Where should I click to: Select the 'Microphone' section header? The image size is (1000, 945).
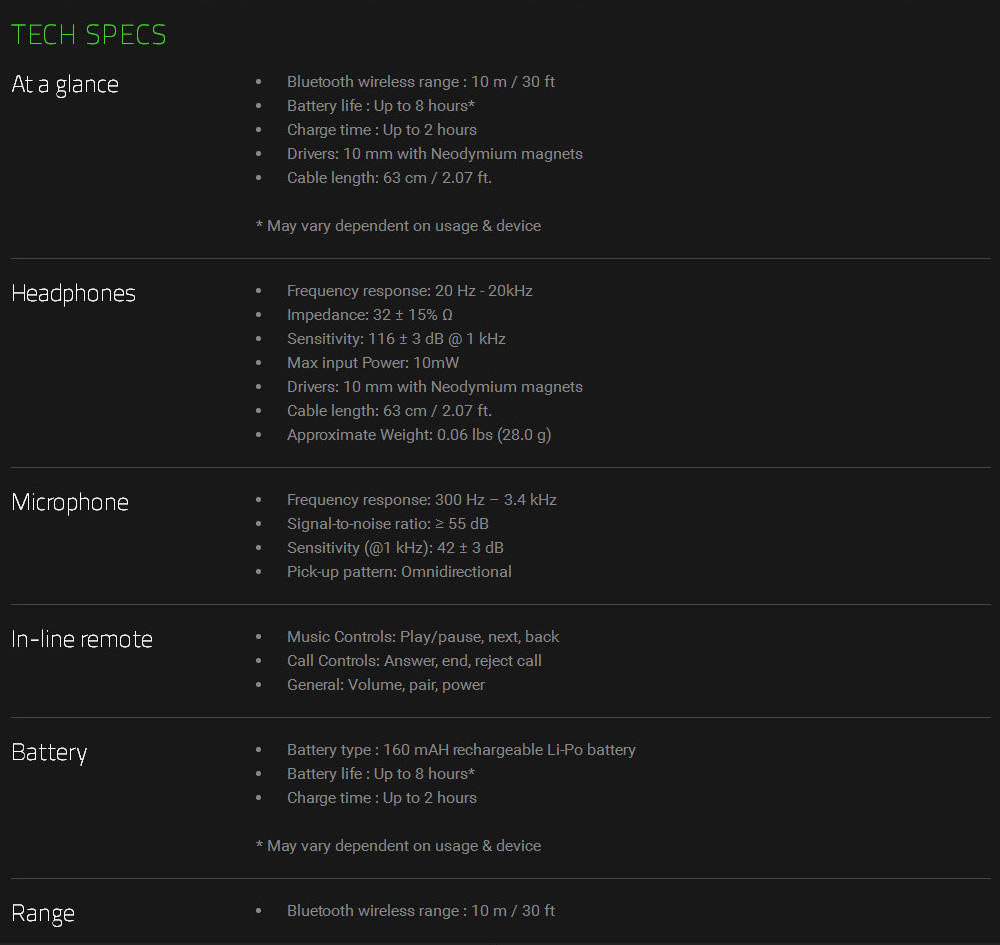[x=70, y=502]
